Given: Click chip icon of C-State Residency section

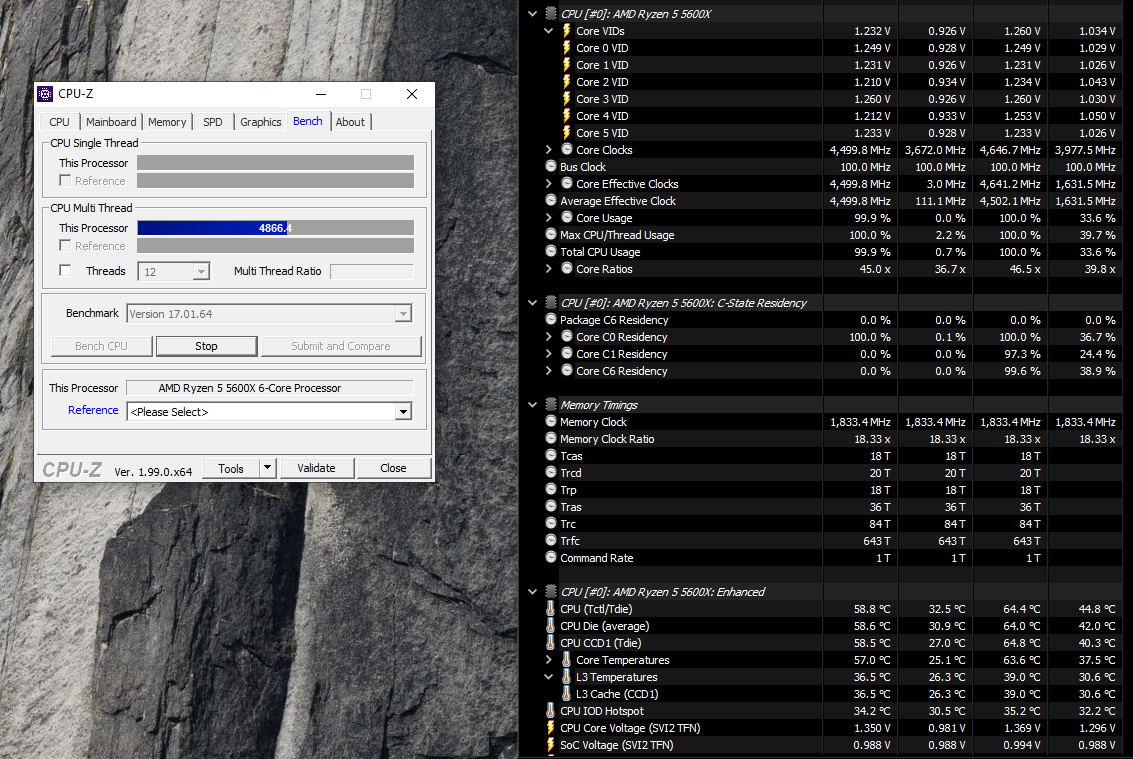Looking at the screenshot, I should (x=551, y=303).
